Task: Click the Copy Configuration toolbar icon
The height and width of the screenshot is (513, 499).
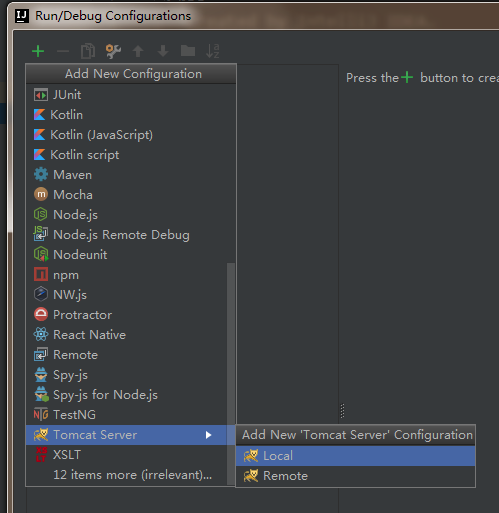Action: click(x=88, y=51)
